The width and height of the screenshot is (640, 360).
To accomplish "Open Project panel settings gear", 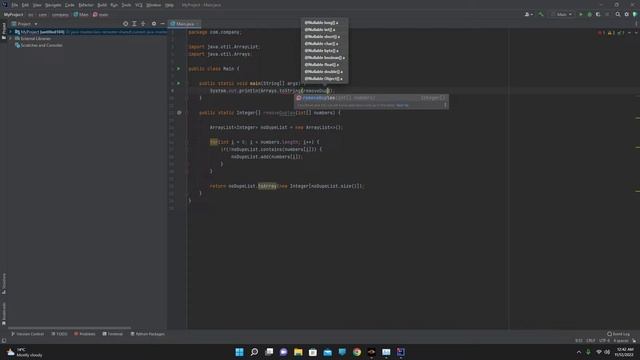I will click(x=154, y=24).
